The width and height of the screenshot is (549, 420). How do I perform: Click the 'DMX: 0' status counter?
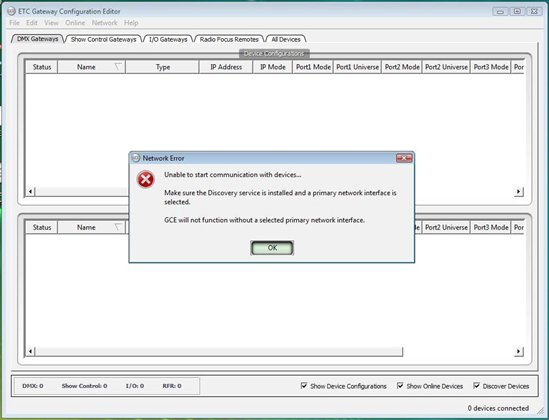coord(33,386)
